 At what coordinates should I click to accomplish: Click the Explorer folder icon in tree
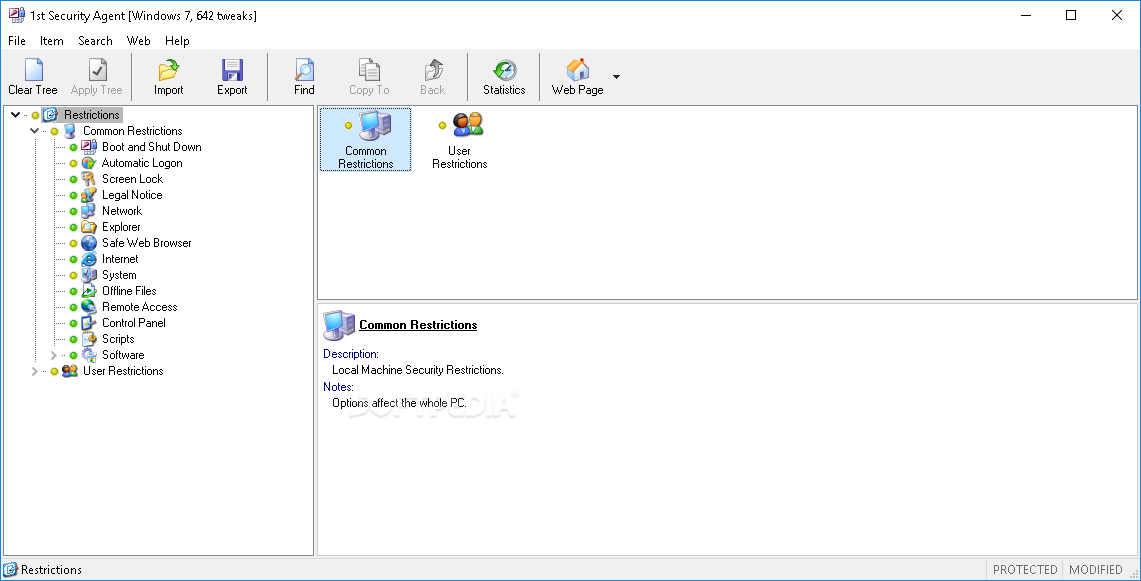pyautogui.click(x=89, y=227)
